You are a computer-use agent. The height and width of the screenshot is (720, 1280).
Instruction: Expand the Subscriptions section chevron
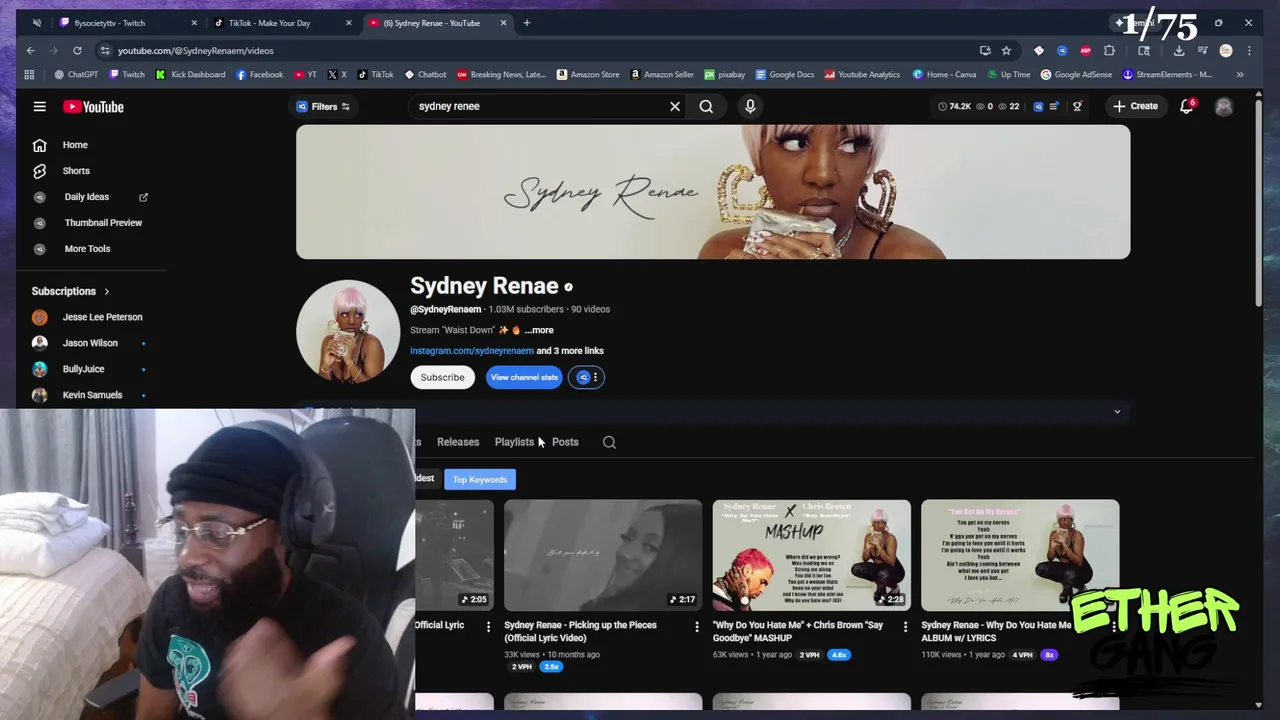click(x=106, y=291)
